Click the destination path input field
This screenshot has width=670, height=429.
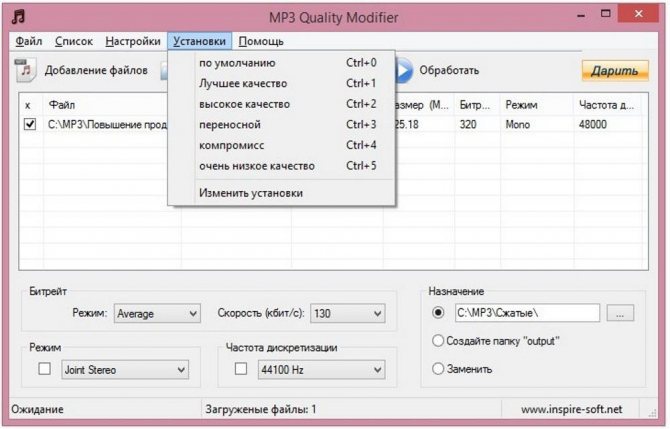[x=527, y=313]
